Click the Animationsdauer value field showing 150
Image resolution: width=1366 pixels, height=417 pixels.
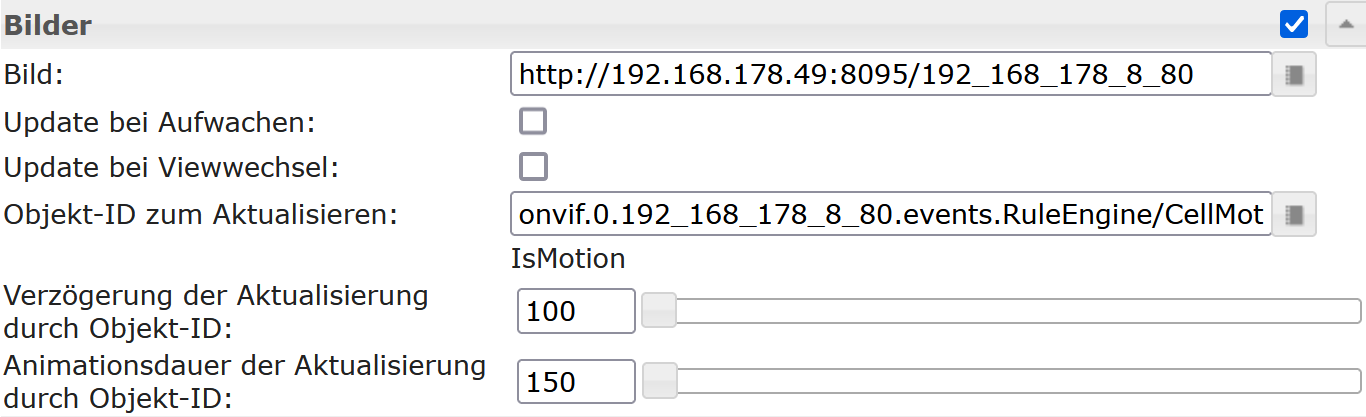tap(577, 381)
